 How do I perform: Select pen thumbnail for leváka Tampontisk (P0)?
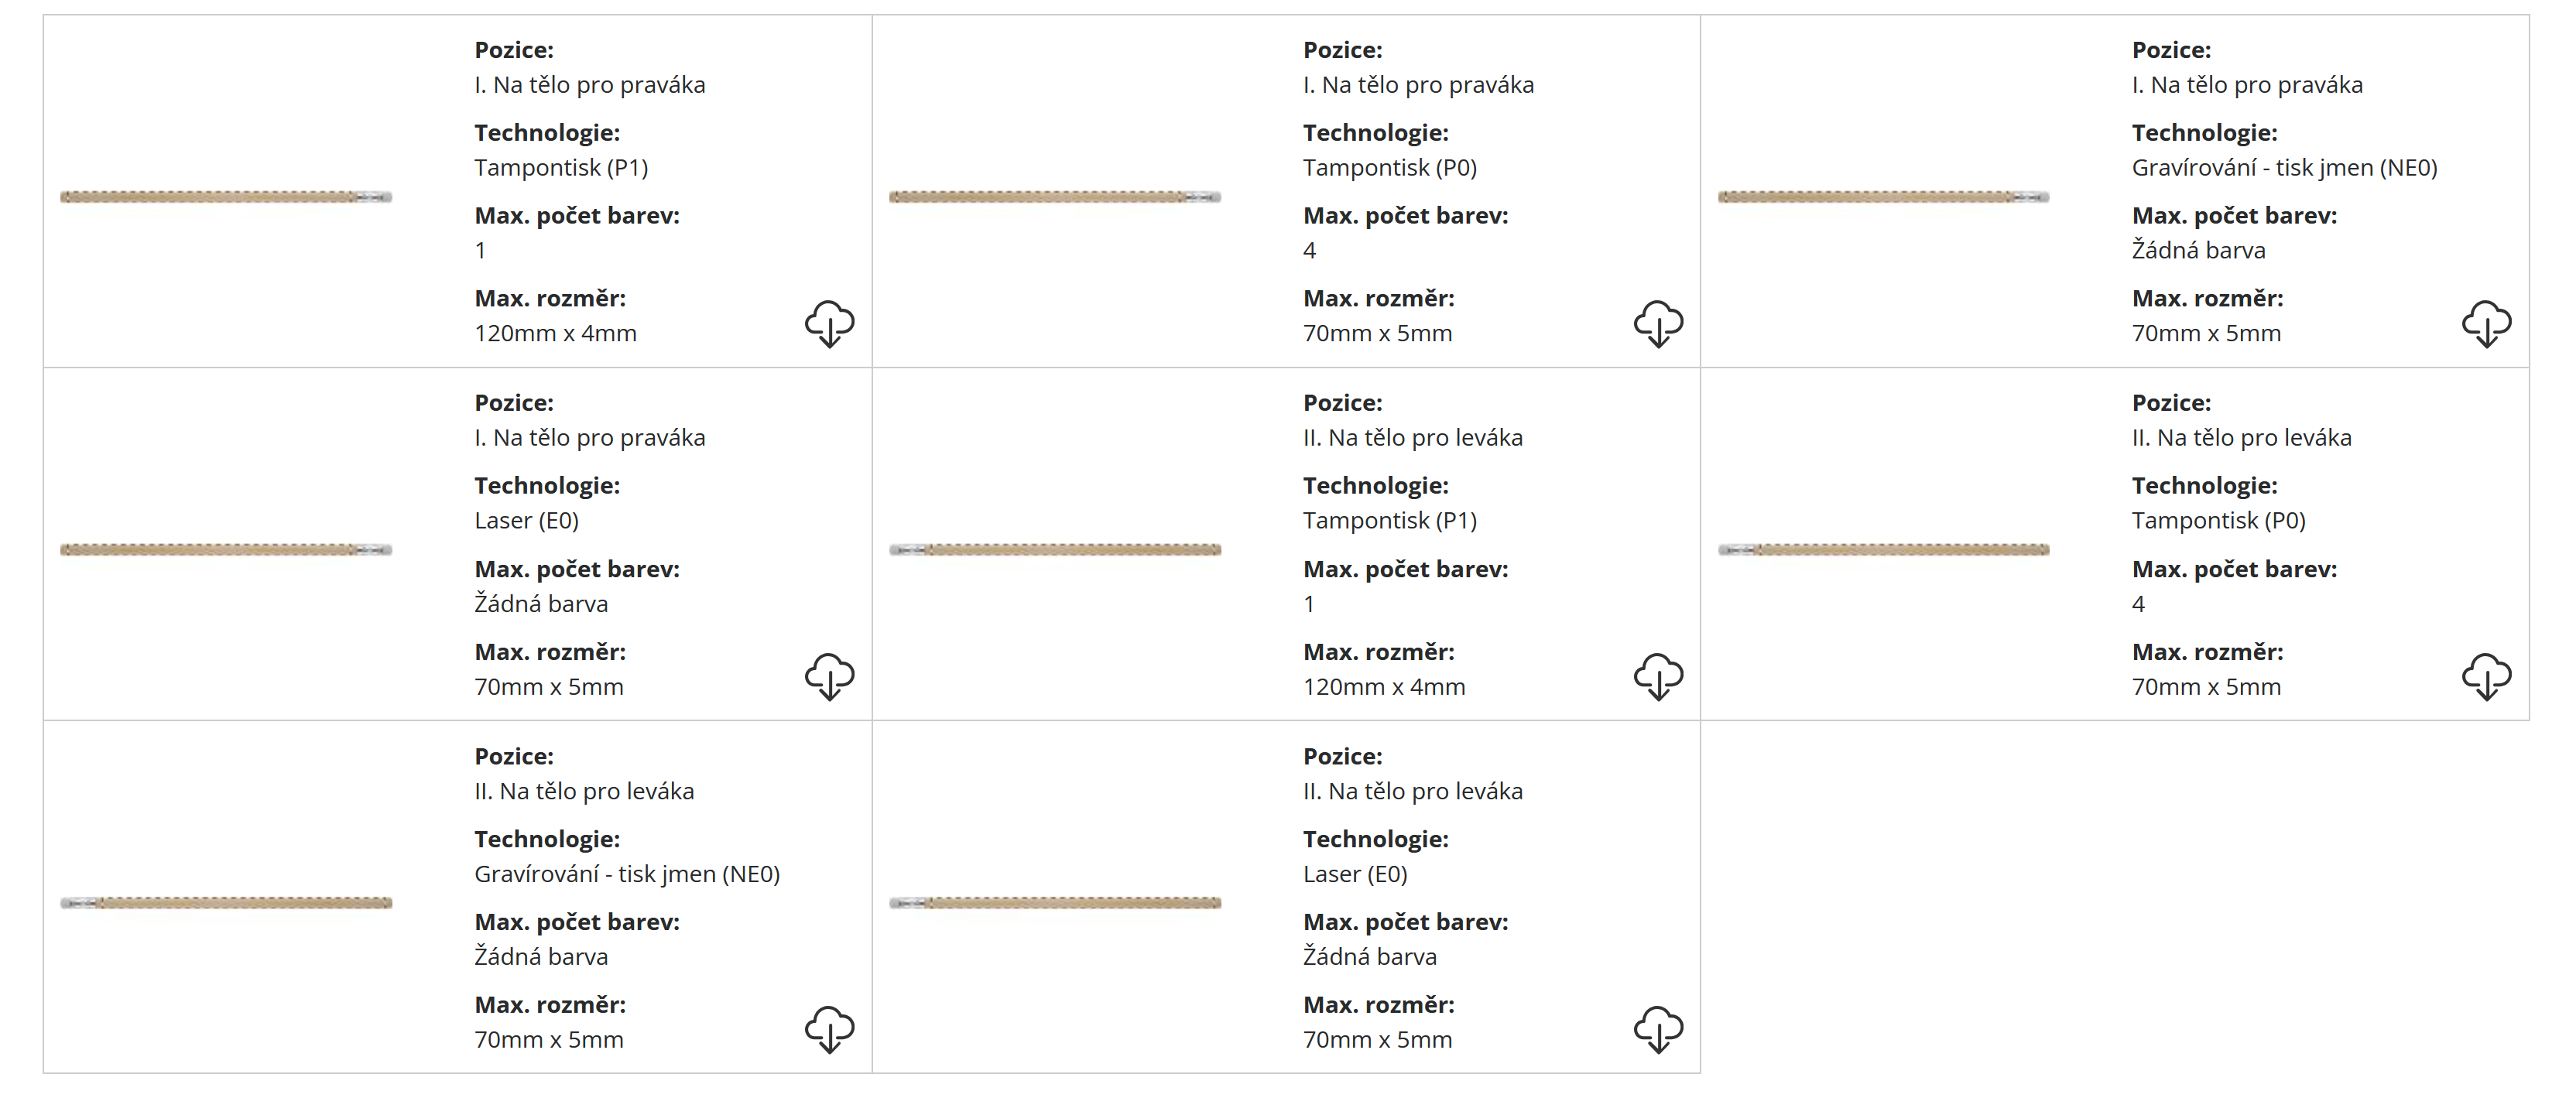click(1883, 550)
